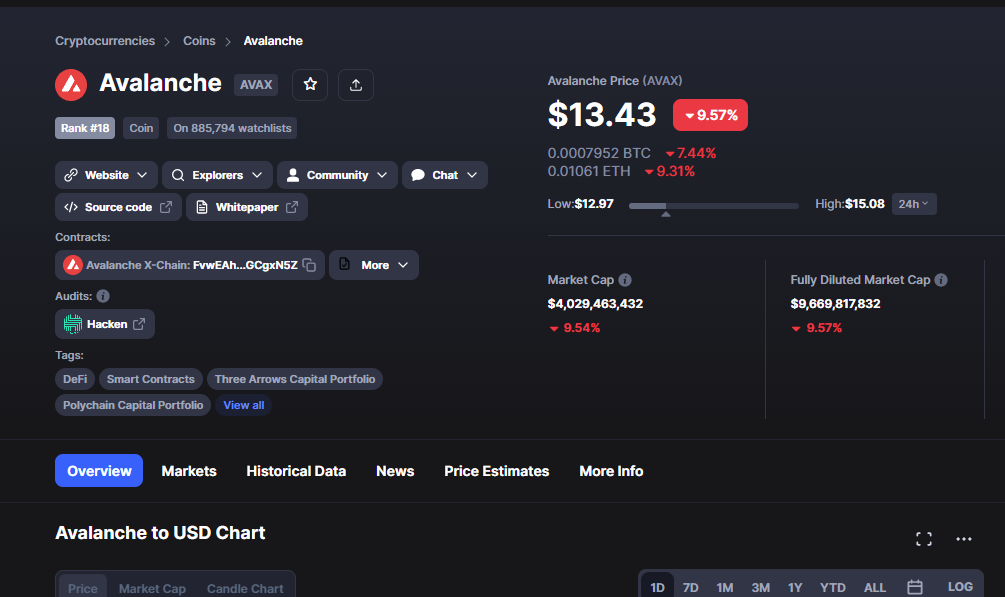Select the Candle Chart view

pos(245,588)
